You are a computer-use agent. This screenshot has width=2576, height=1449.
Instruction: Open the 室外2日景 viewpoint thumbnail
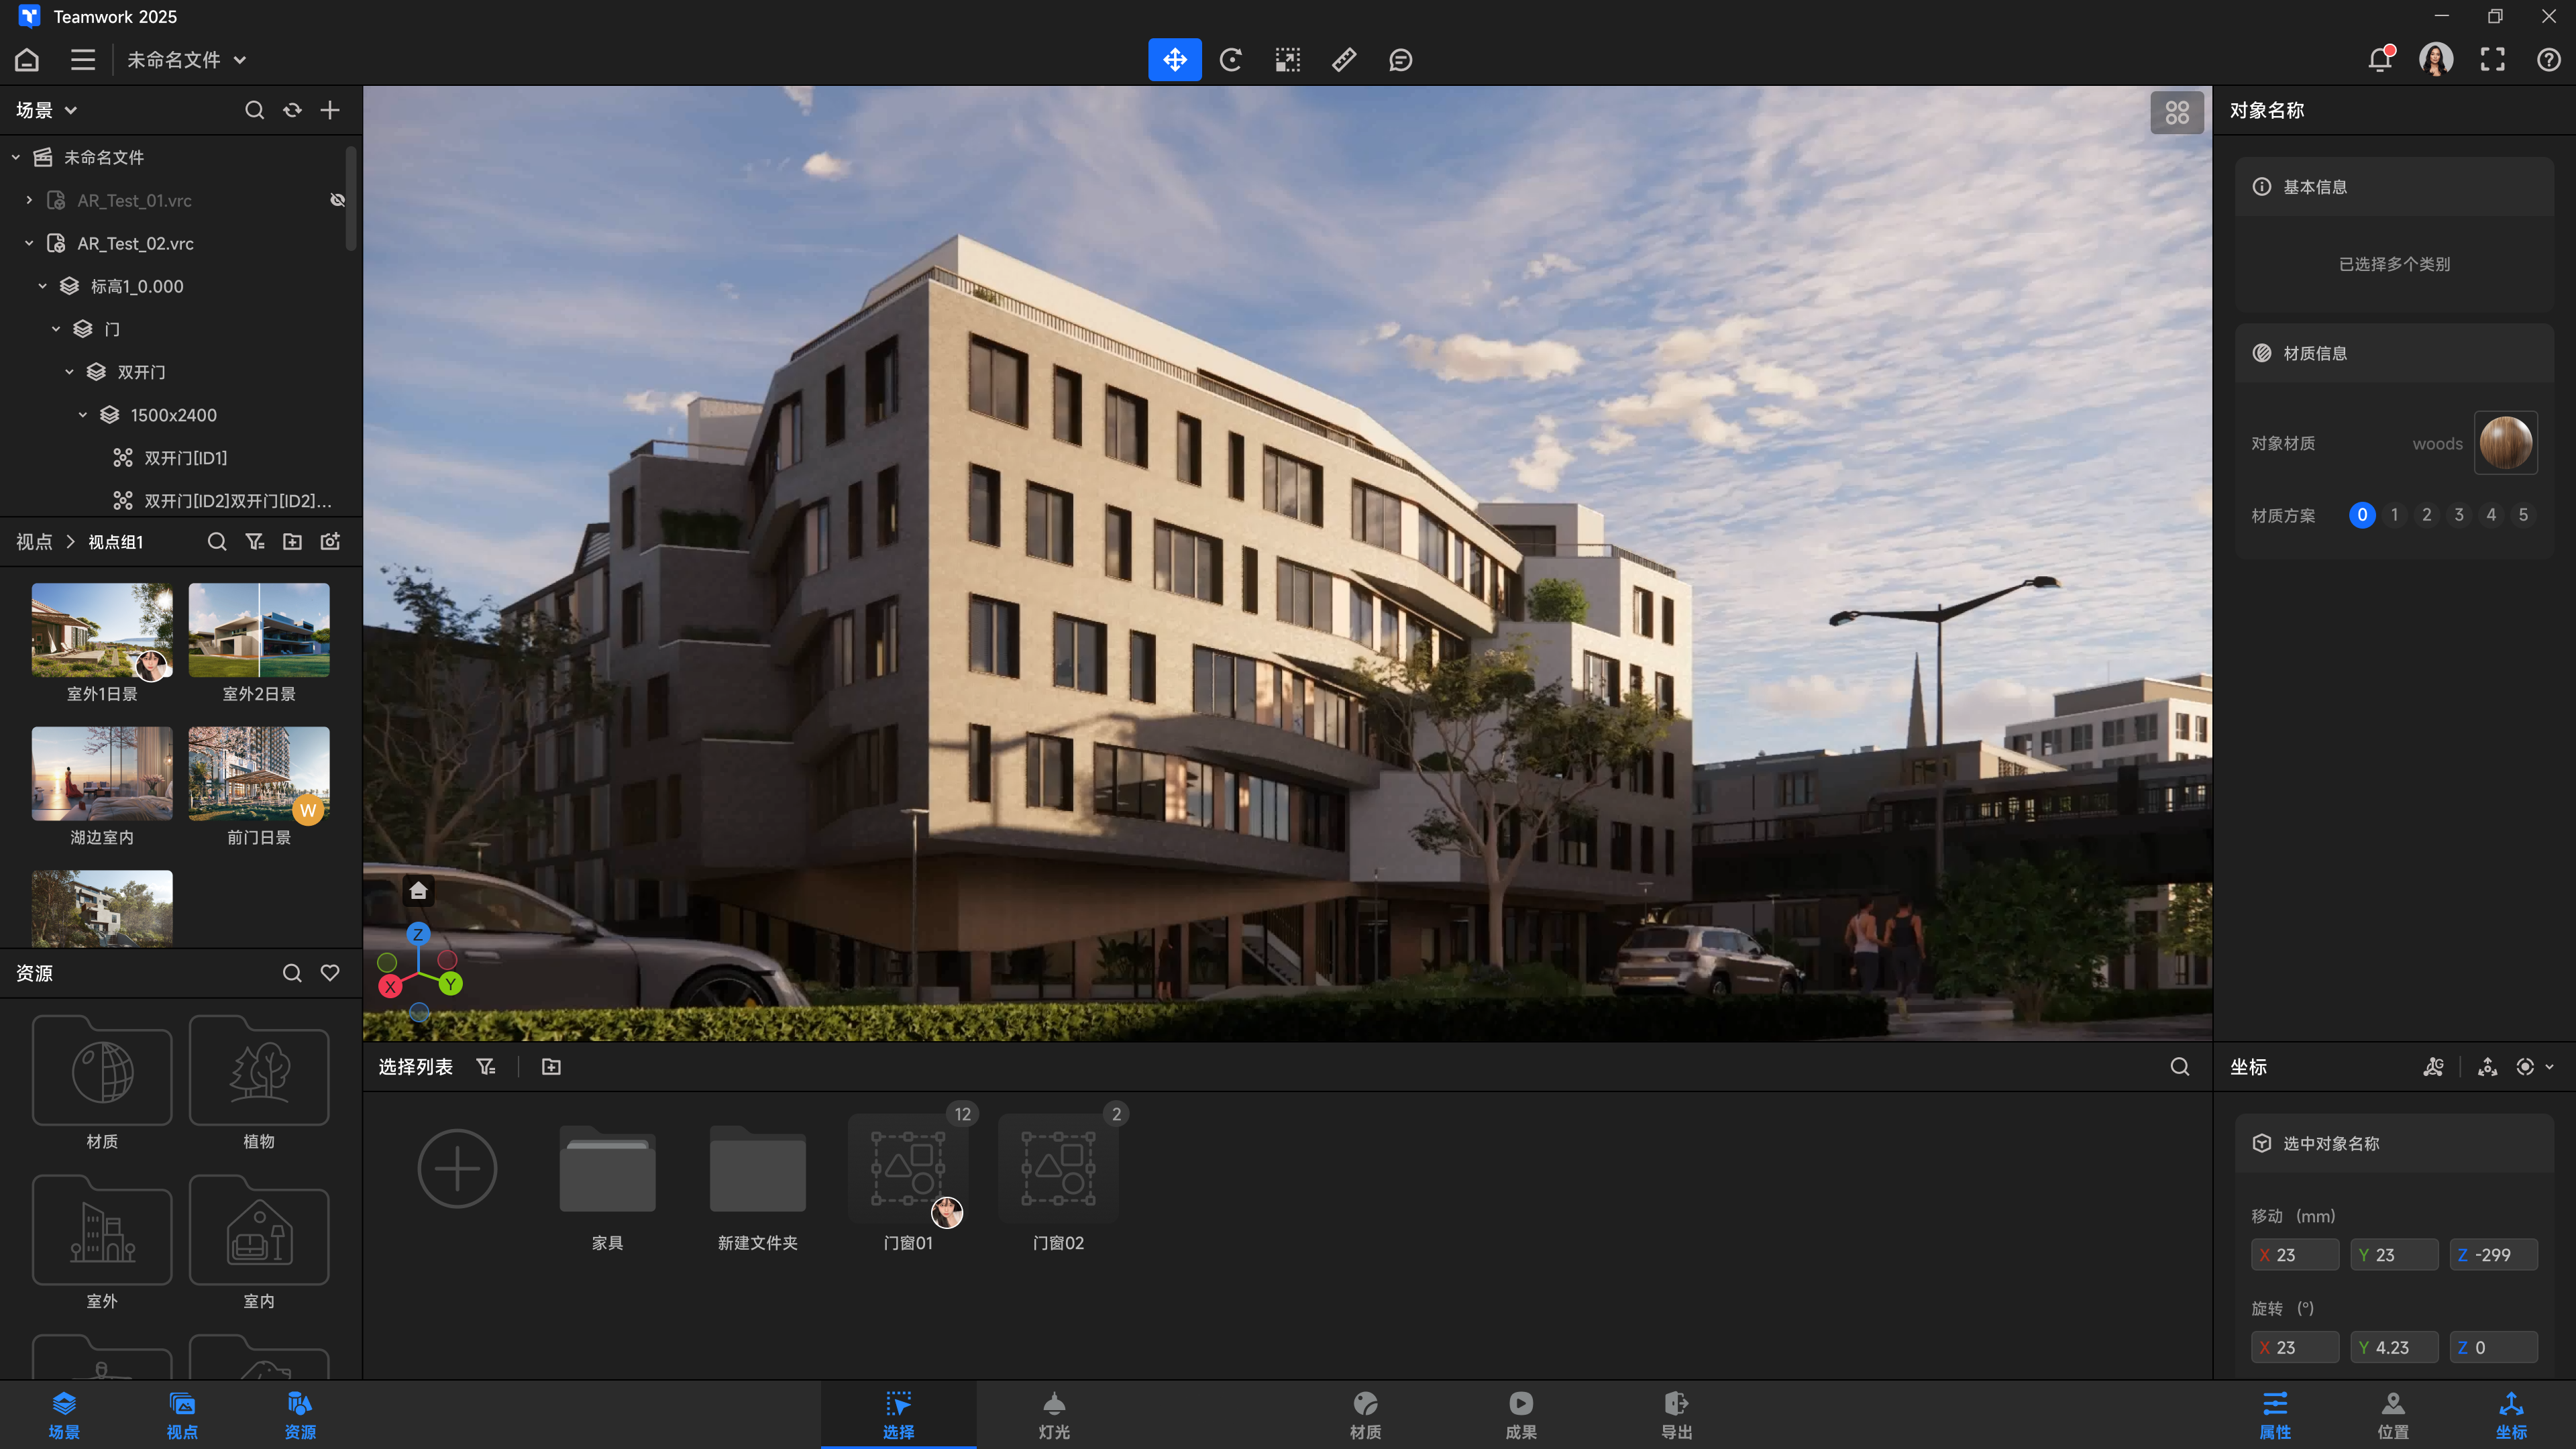pos(259,631)
